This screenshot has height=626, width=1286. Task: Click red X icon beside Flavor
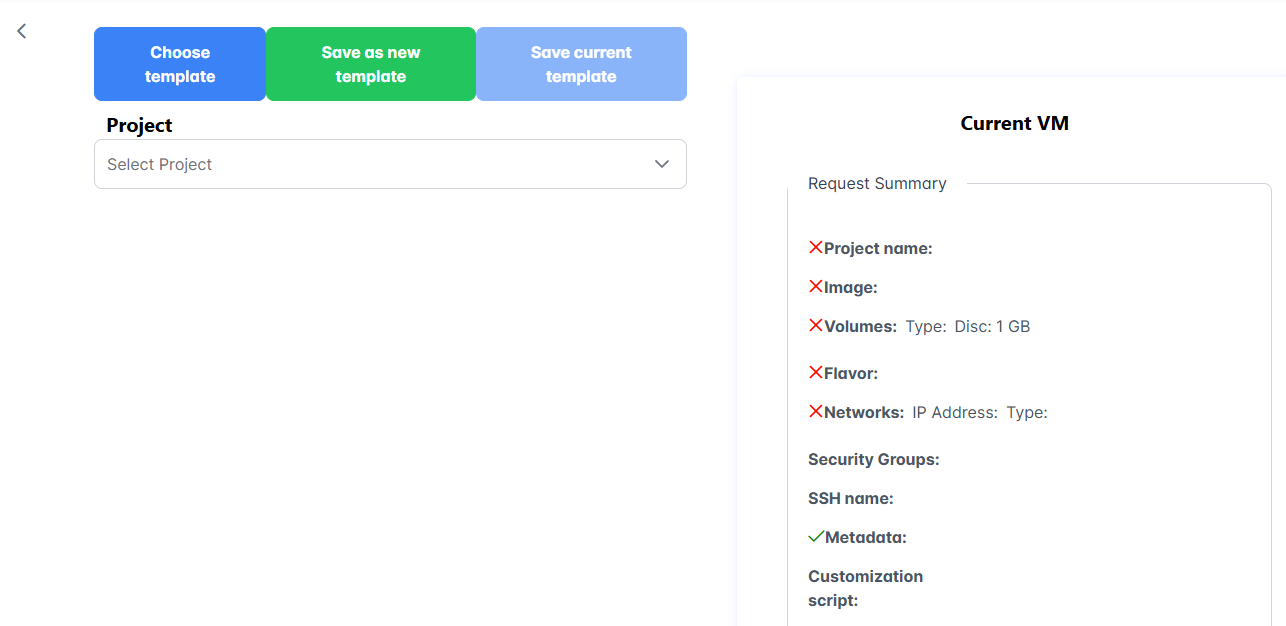tap(815, 372)
